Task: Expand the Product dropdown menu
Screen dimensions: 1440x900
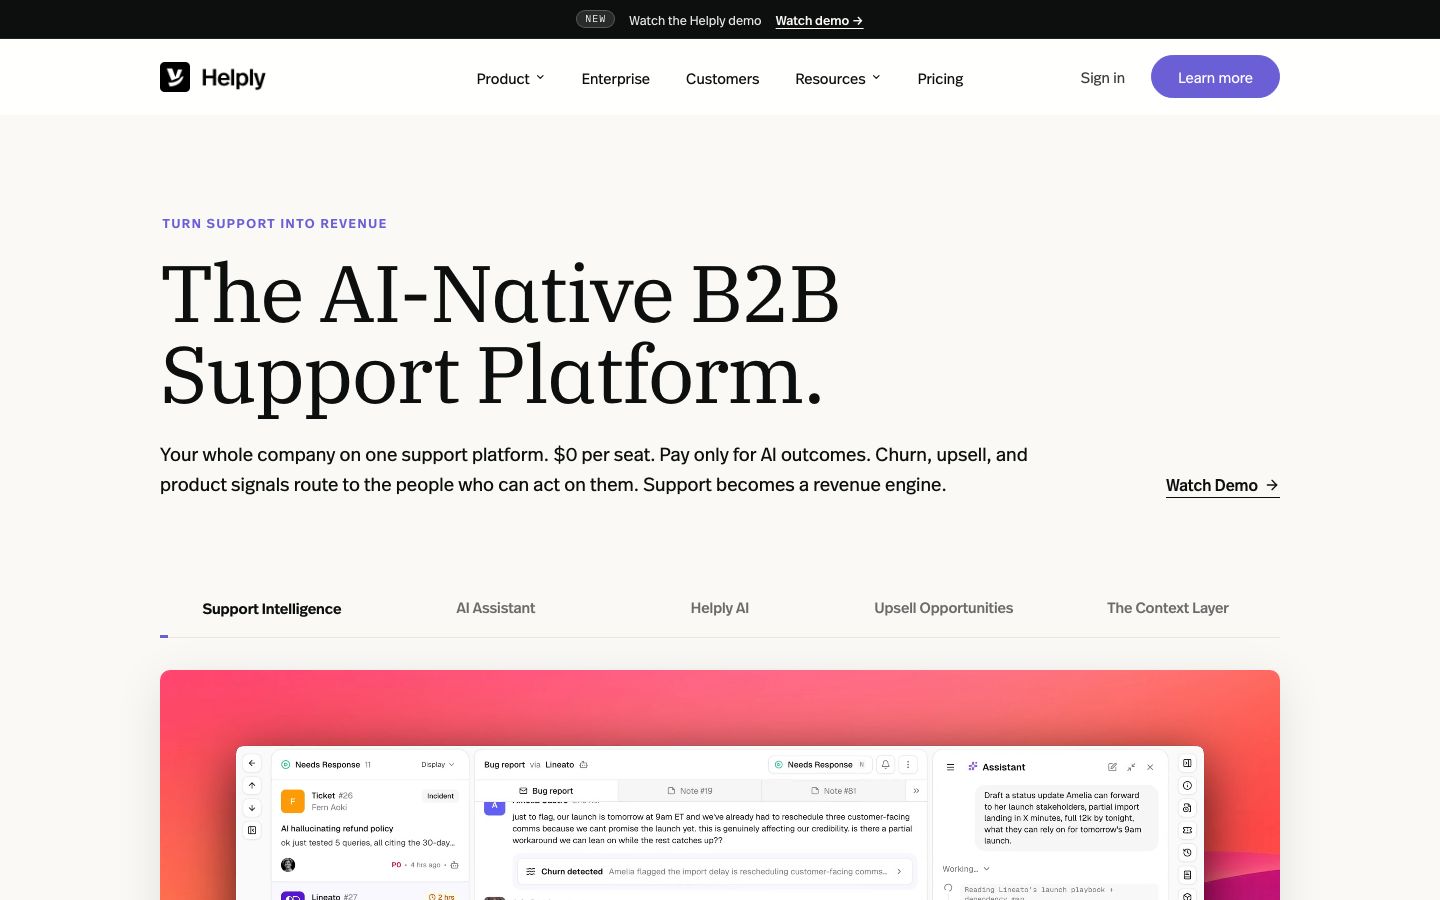Action: pyautogui.click(x=510, y=78)
